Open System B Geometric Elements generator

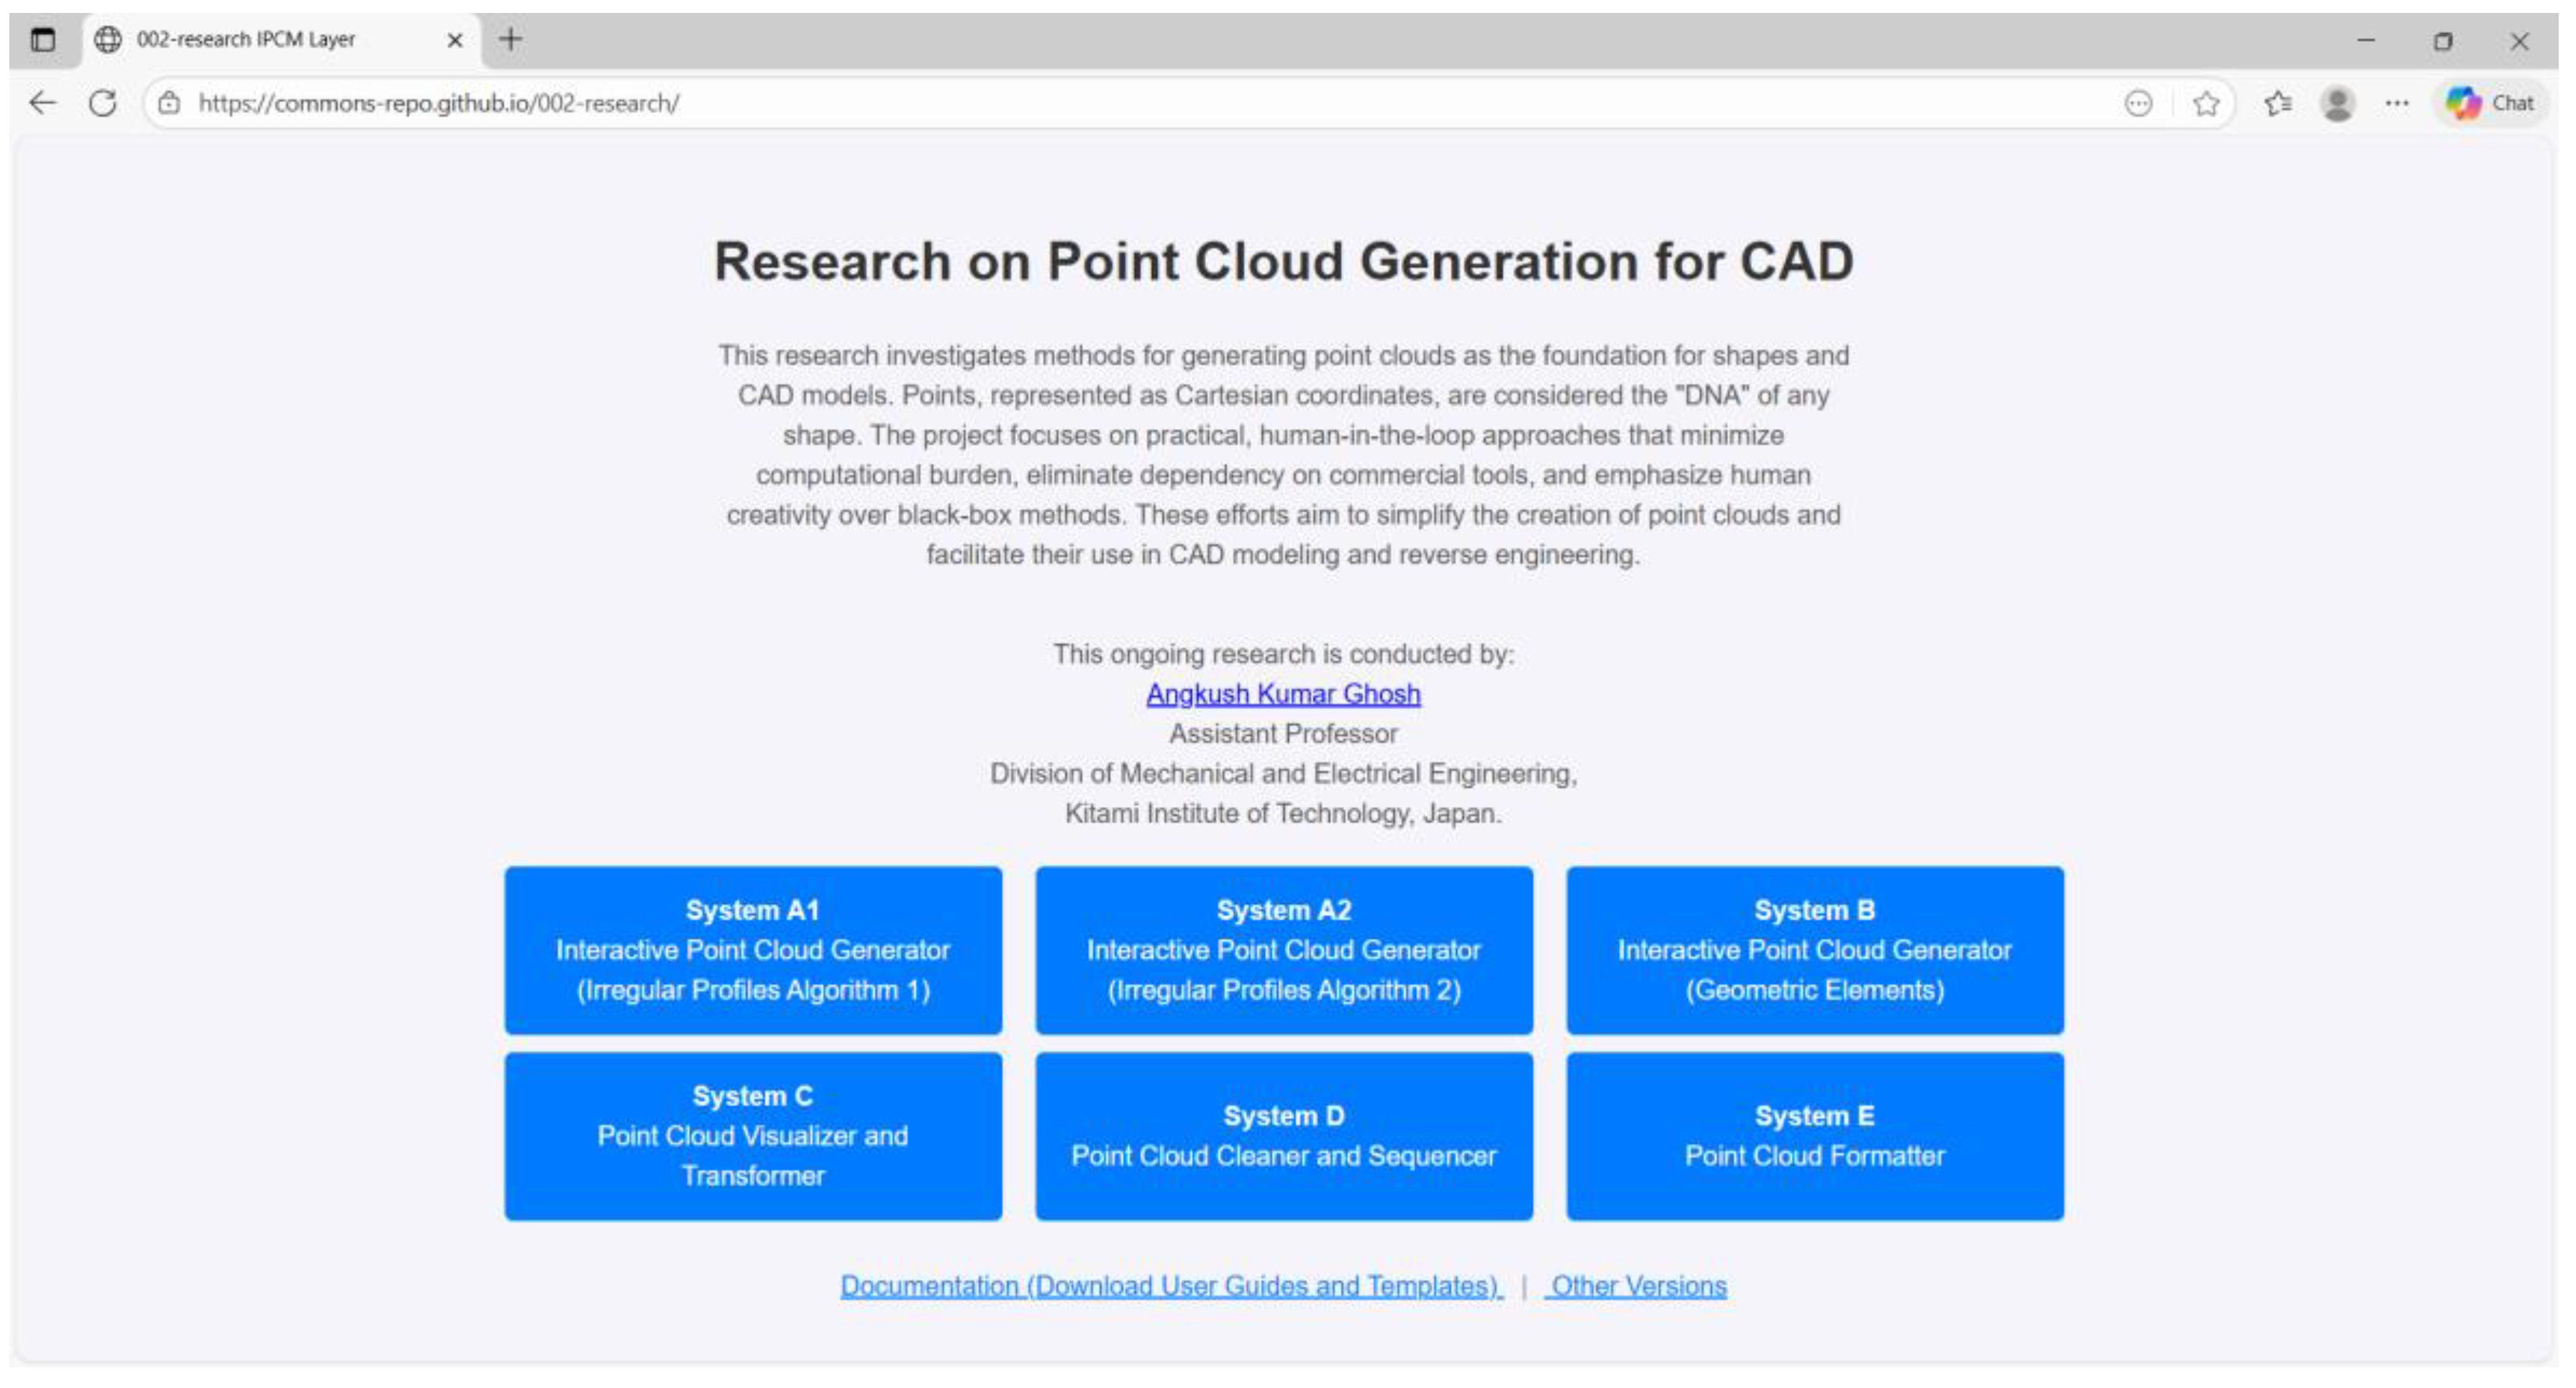[x=1814, y=950]
